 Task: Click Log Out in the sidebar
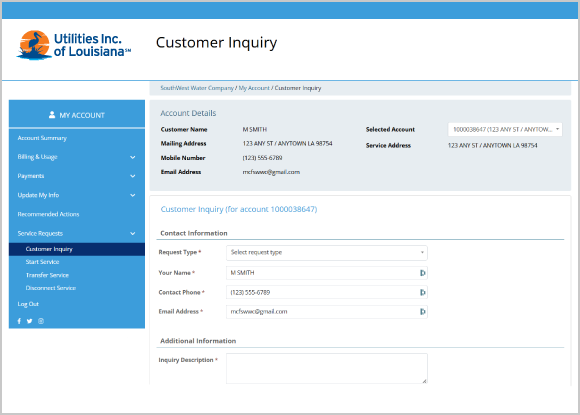[28, 304]
